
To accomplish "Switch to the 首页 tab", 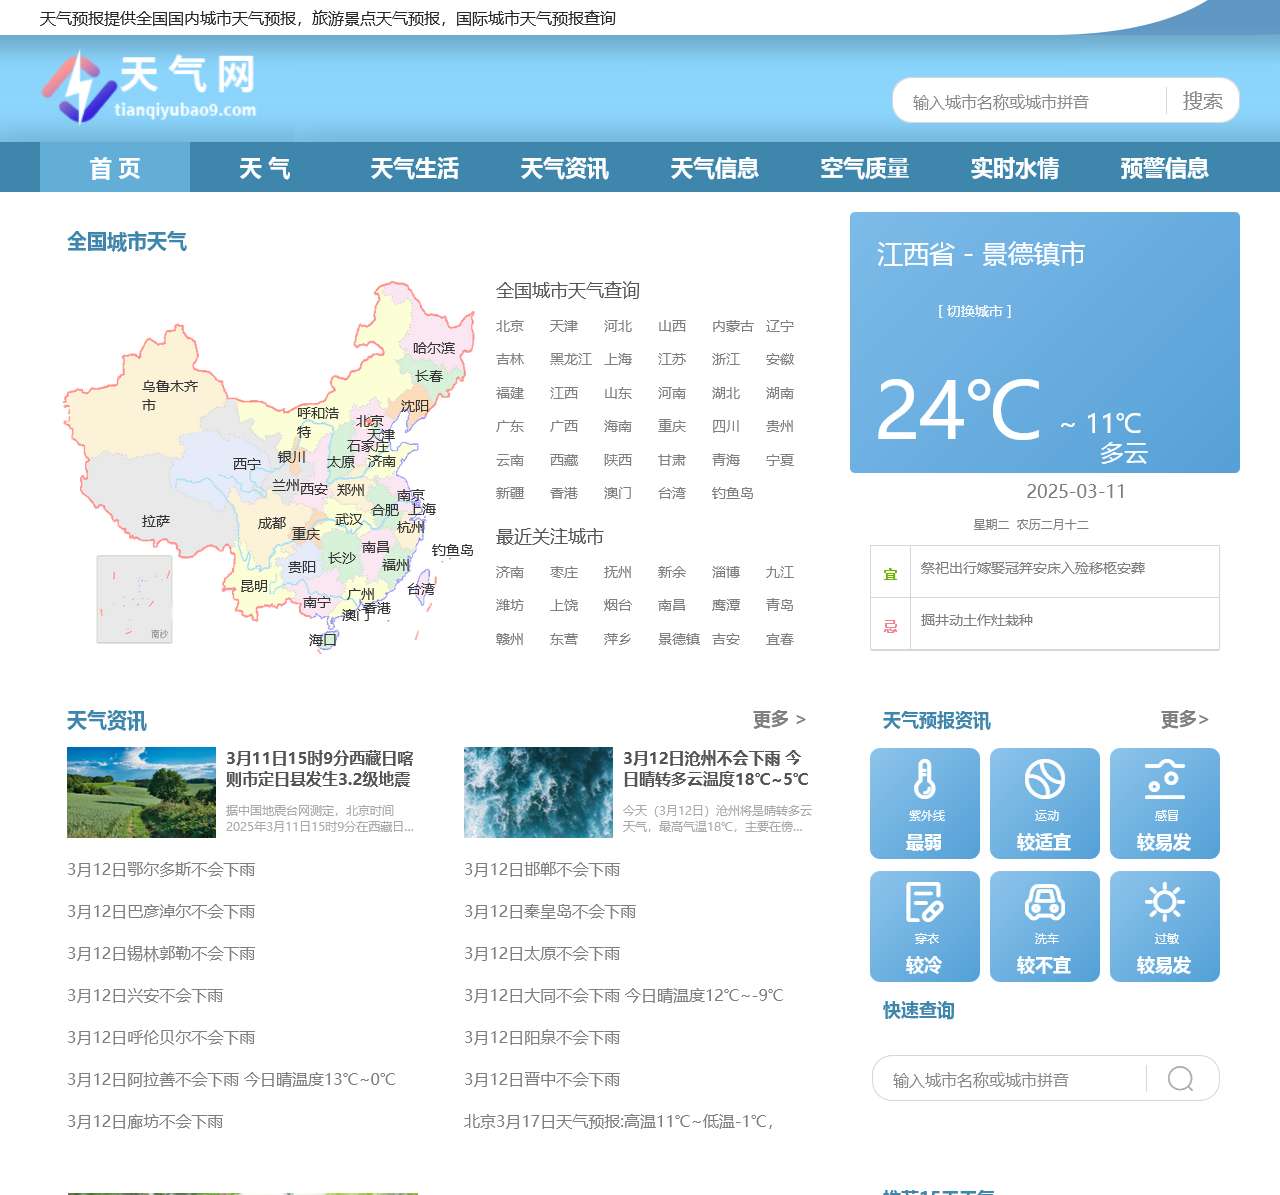I will click(x=115, y=168).
